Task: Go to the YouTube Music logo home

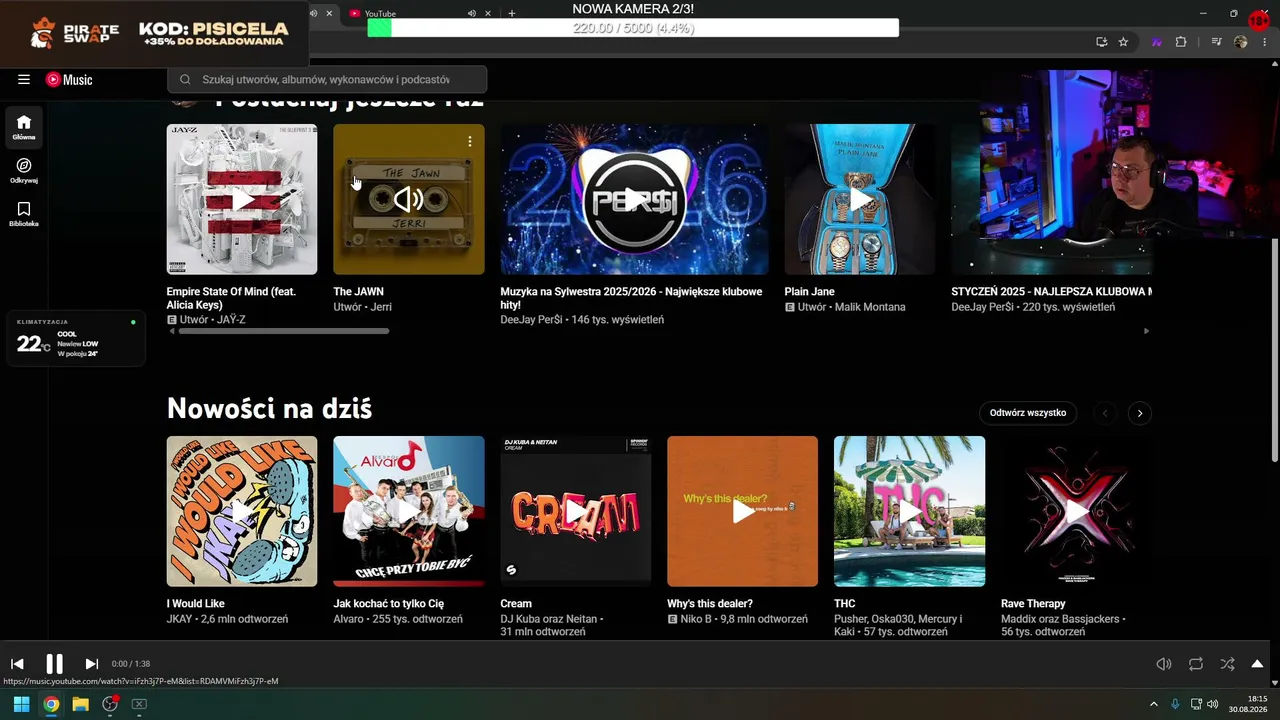Action: click(69, 80)
